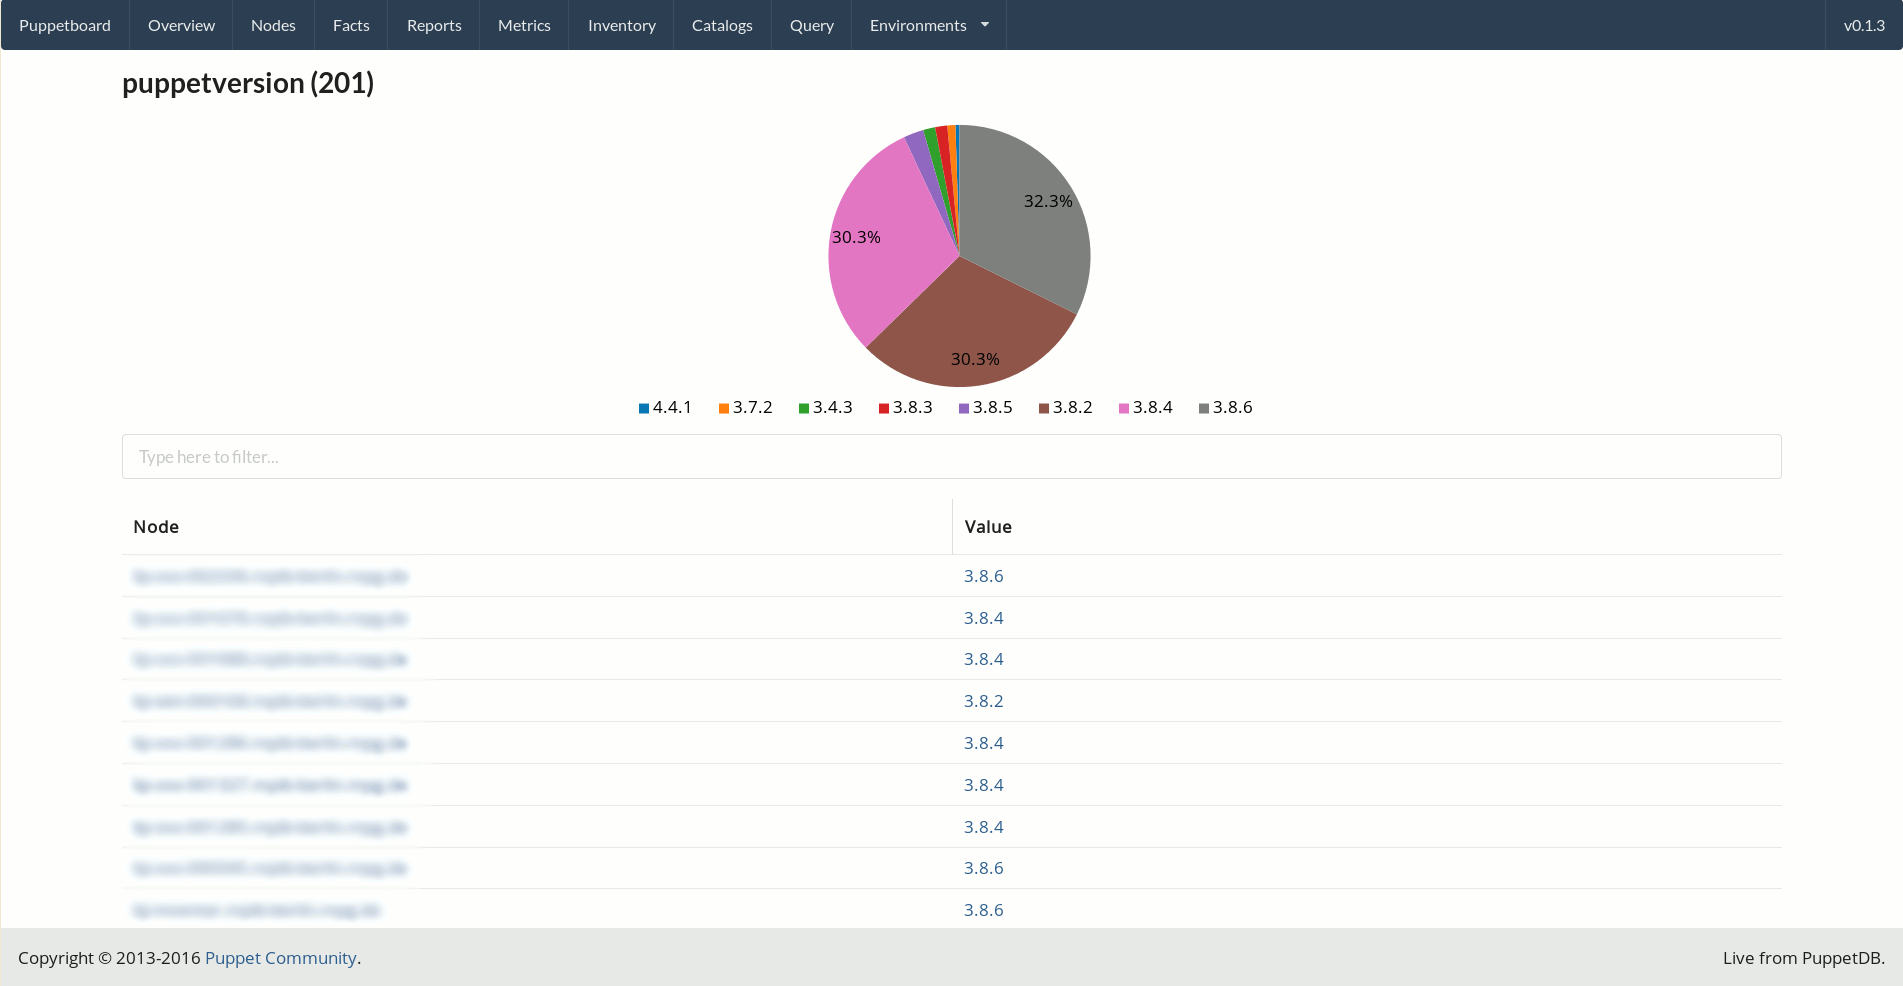Open the Puppet Community footer link

coord(280,958)
